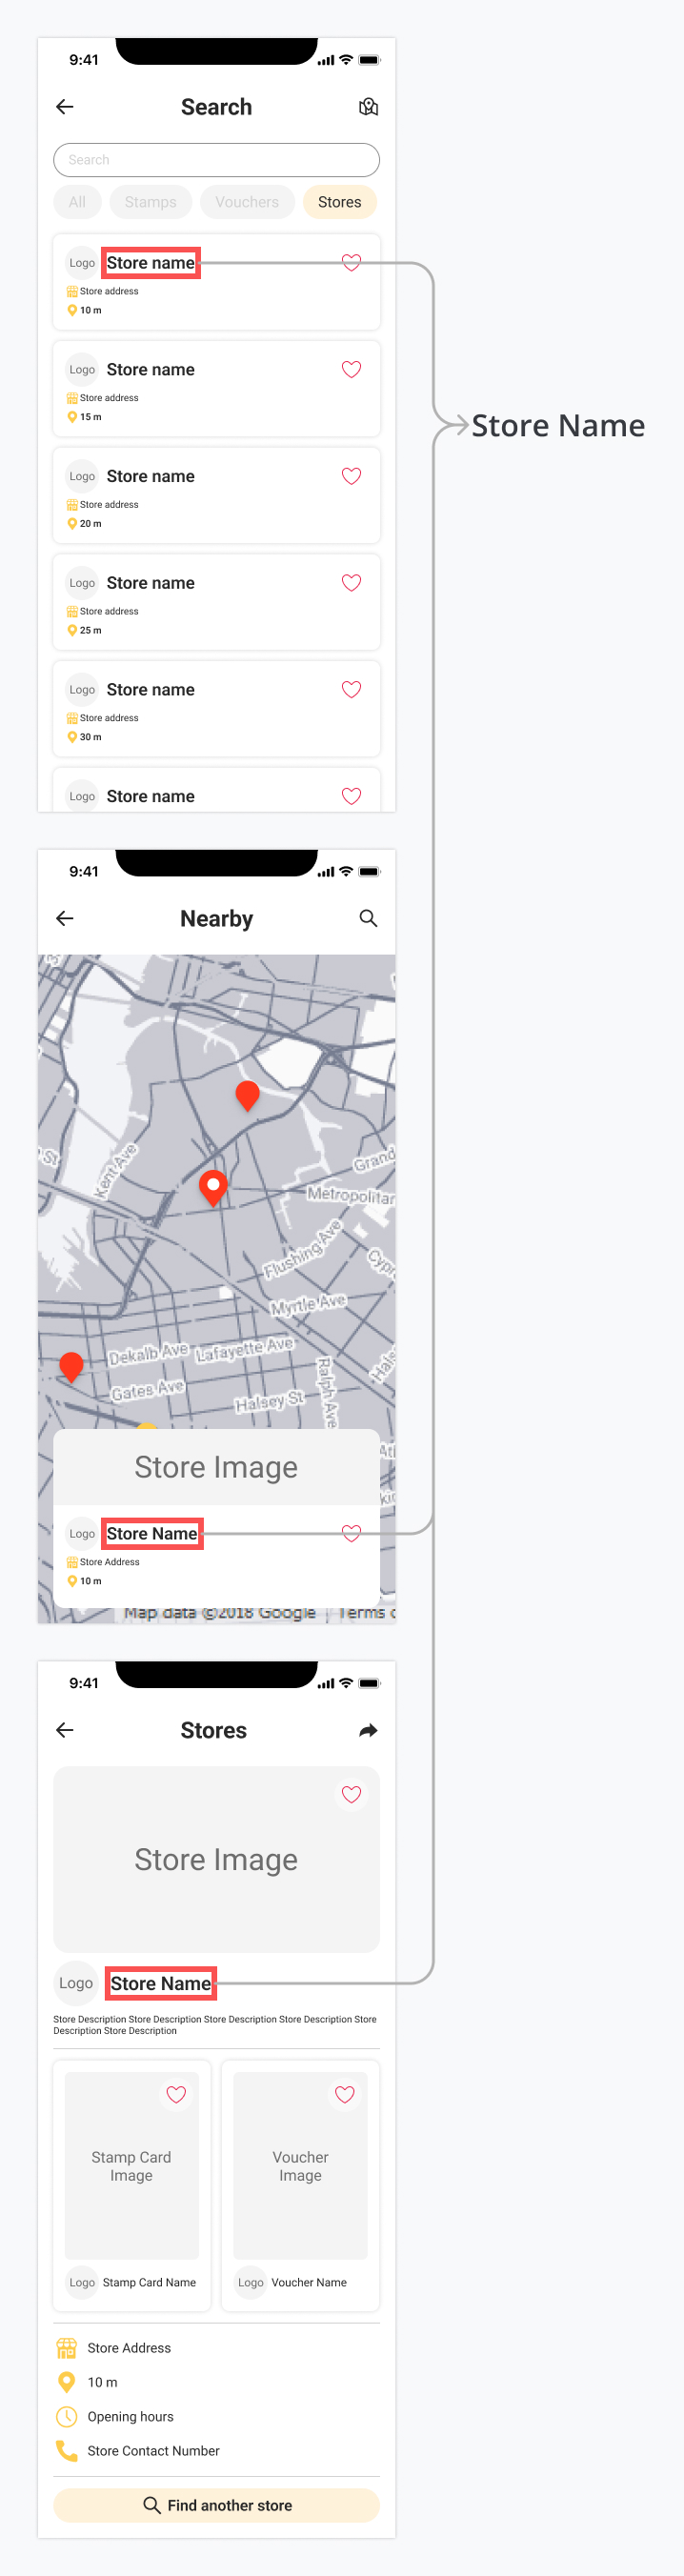Open the Voucher Image thumbnail
The image size is (684, 2576).
(x=300, y=2165)
